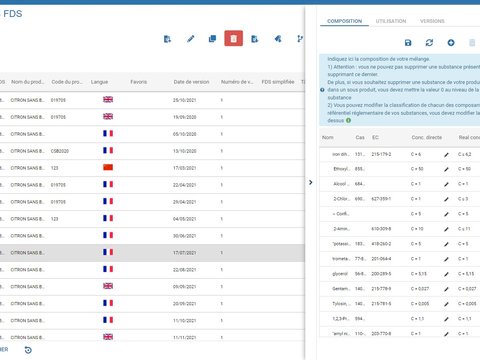This screenshot has width=480, height=360.
Task: Click the green info icon after 'dessus'
Action: click(348, 120)
